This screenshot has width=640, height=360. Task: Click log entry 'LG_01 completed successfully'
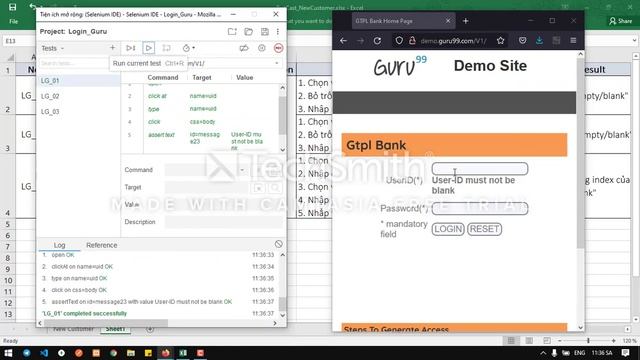tap(84, 313)
